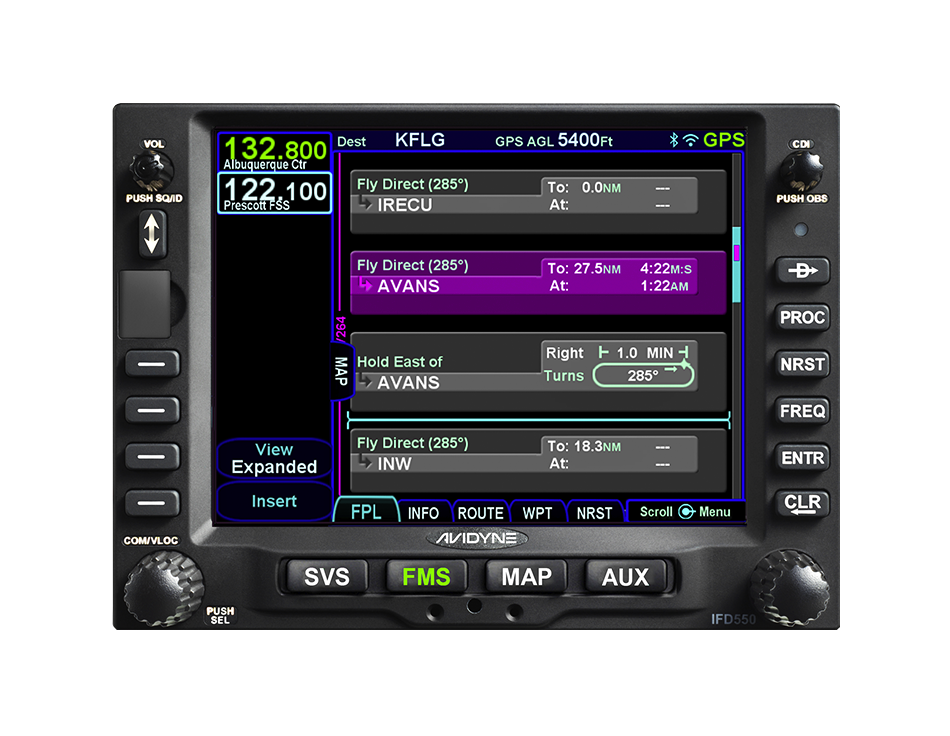Select the FMS page key

click(426, 576)
